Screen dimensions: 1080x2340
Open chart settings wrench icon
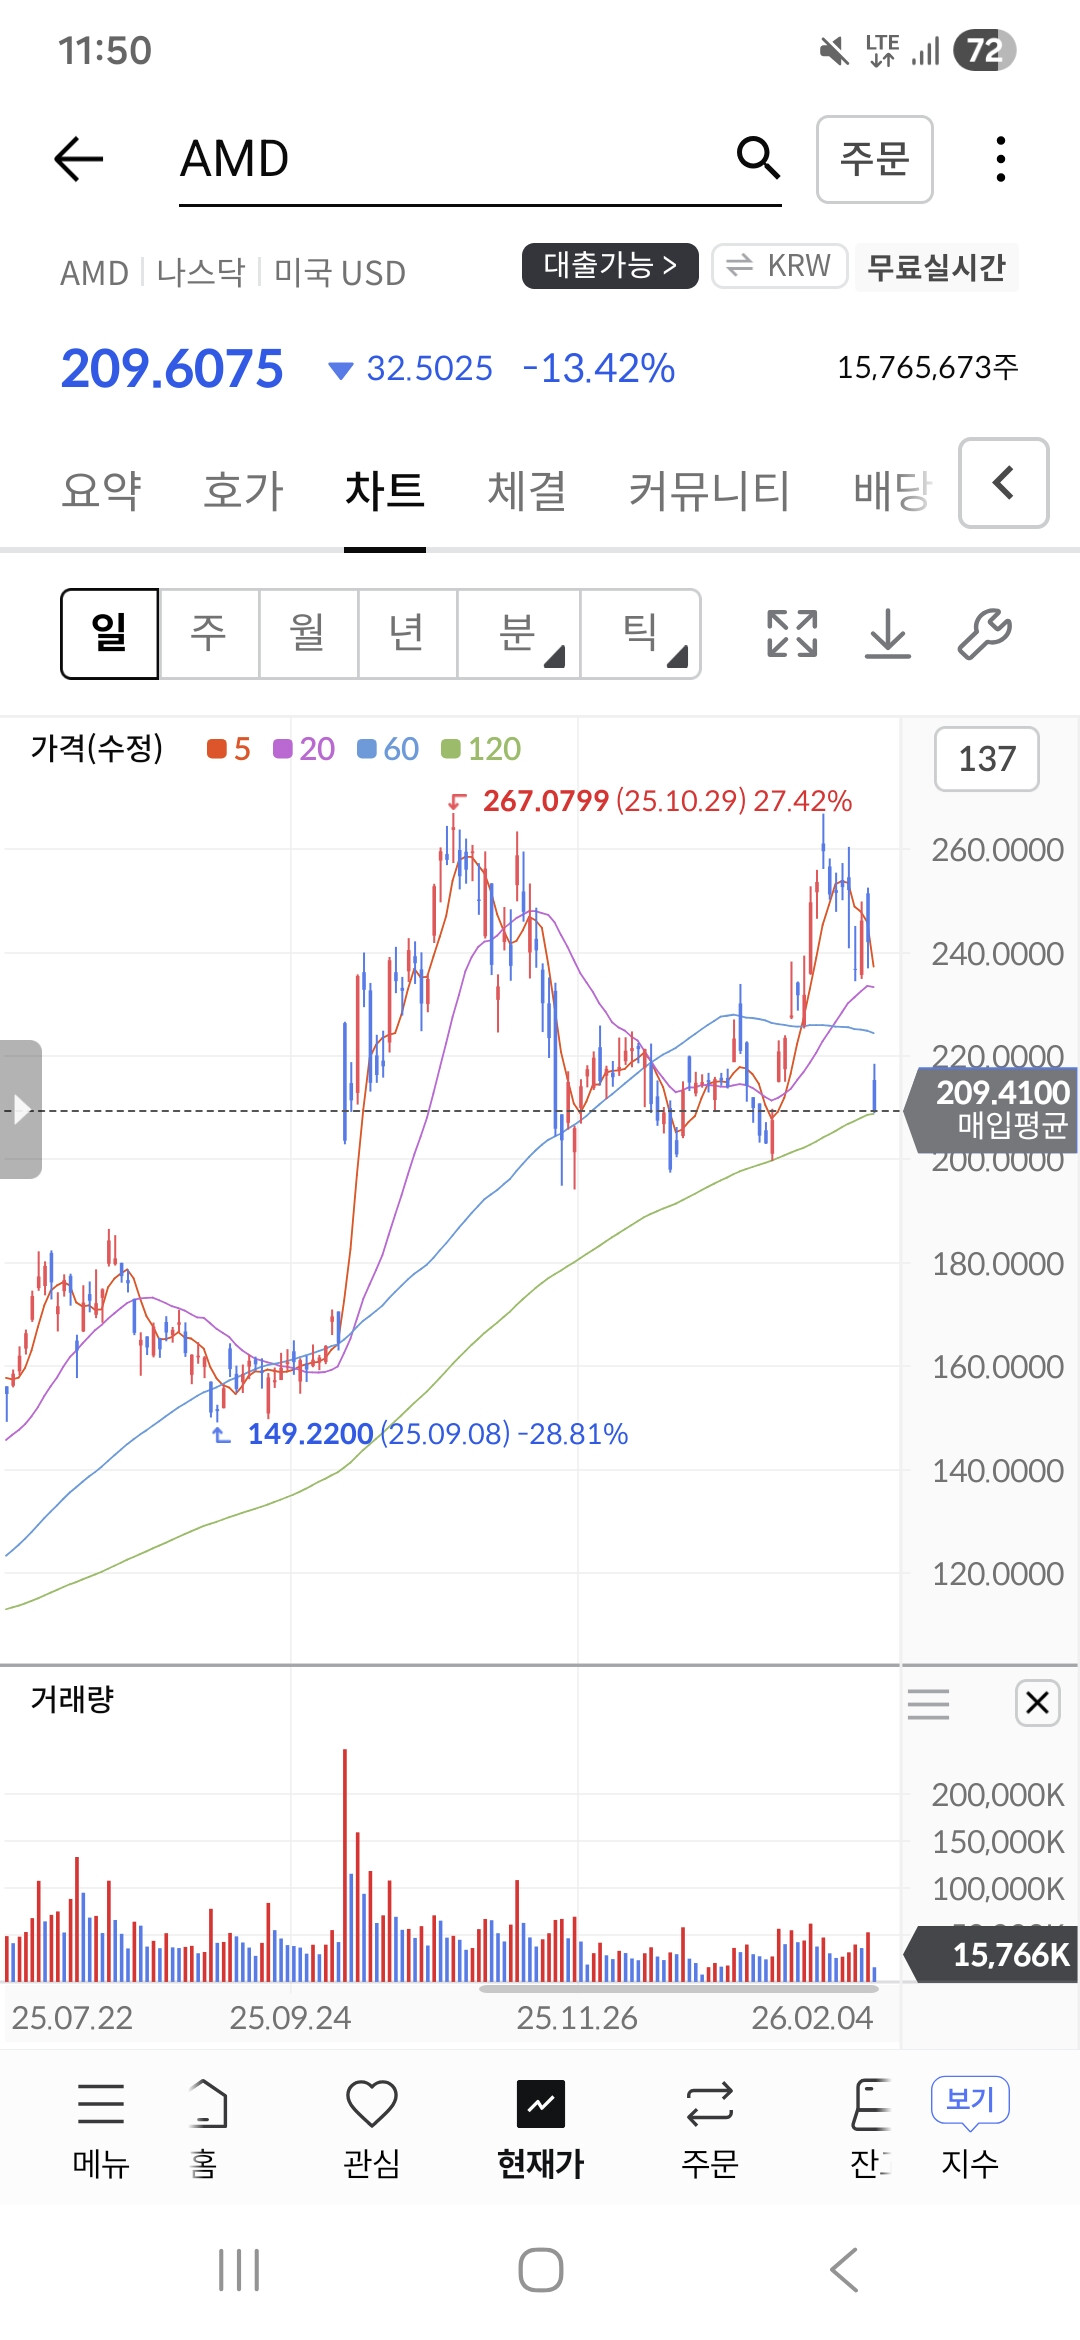(x=985, y=634)
